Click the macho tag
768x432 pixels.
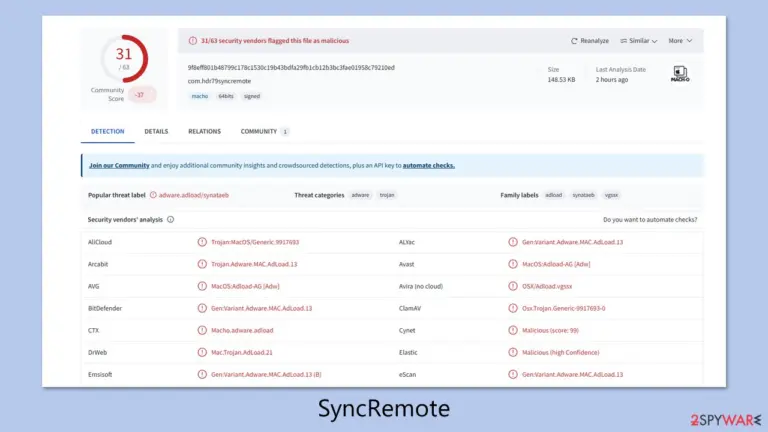[x=200, y=96]
